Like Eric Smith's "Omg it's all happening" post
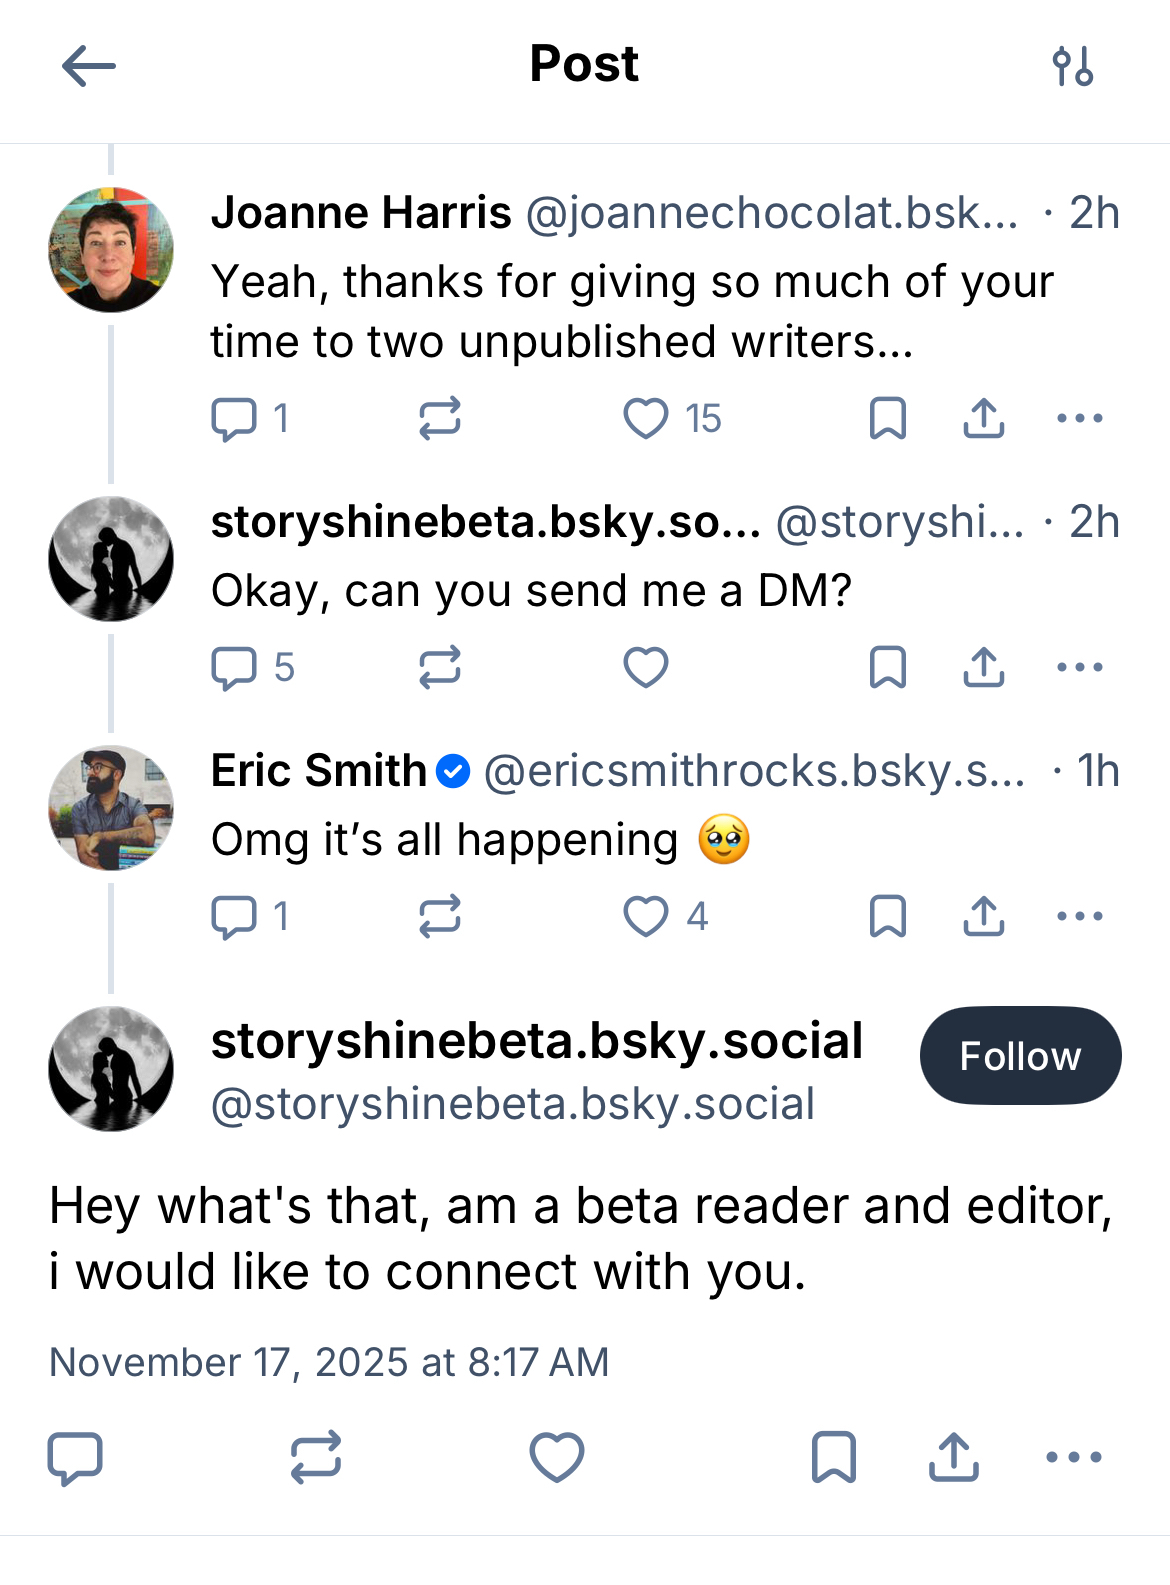Screen dimensions: 1170x1585 tap(646, 916)
